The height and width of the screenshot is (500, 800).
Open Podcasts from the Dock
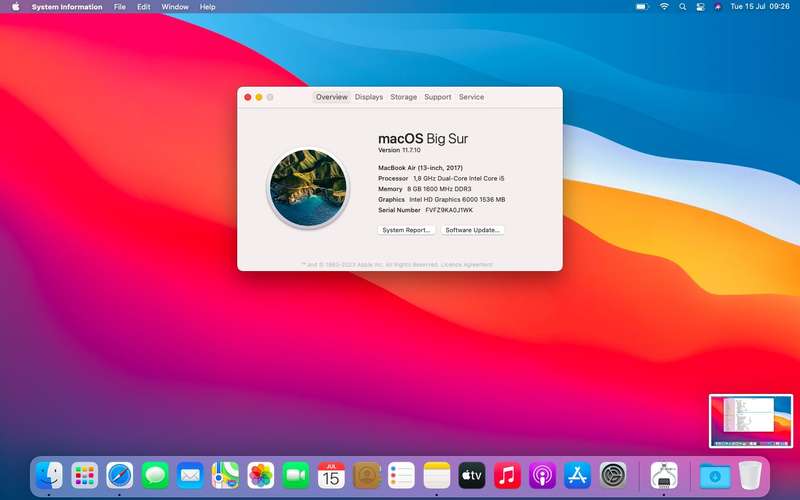coord(542,476)
